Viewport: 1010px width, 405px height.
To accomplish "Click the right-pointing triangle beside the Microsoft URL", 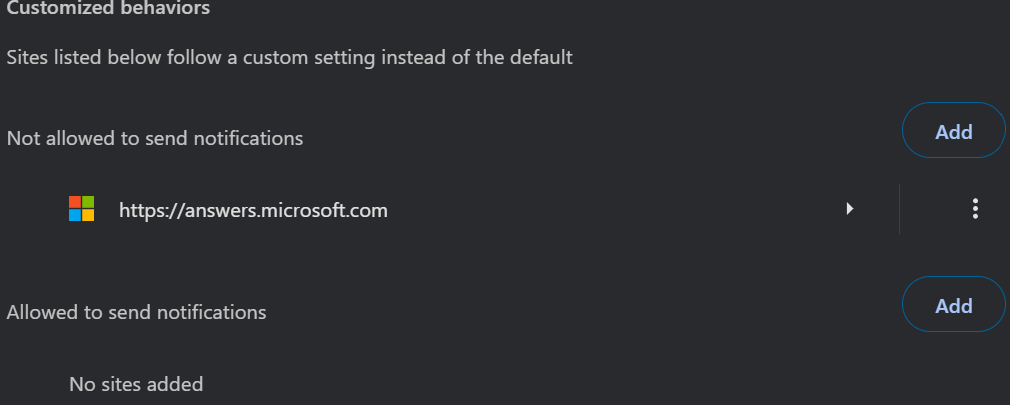I will (x=850, y=209).
